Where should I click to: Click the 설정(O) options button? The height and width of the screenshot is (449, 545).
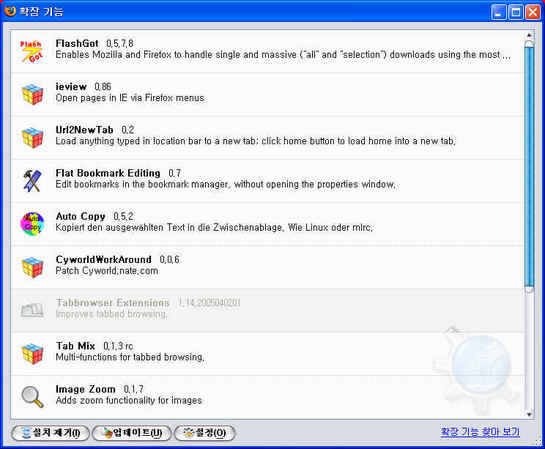point(205,433)
